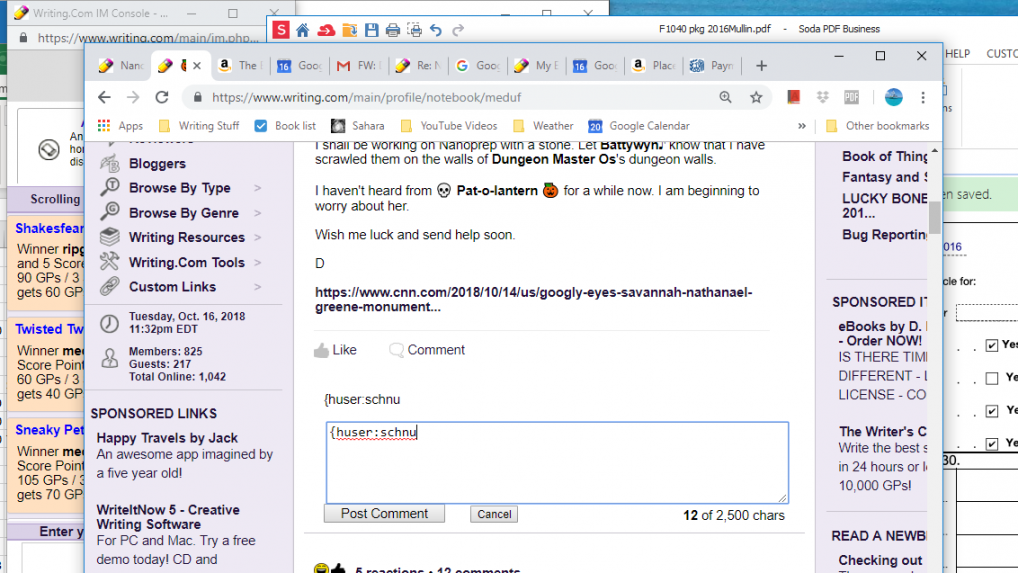Open Happy Travels by Jack link
The image size is (1018, 573).
coord(167,438)
